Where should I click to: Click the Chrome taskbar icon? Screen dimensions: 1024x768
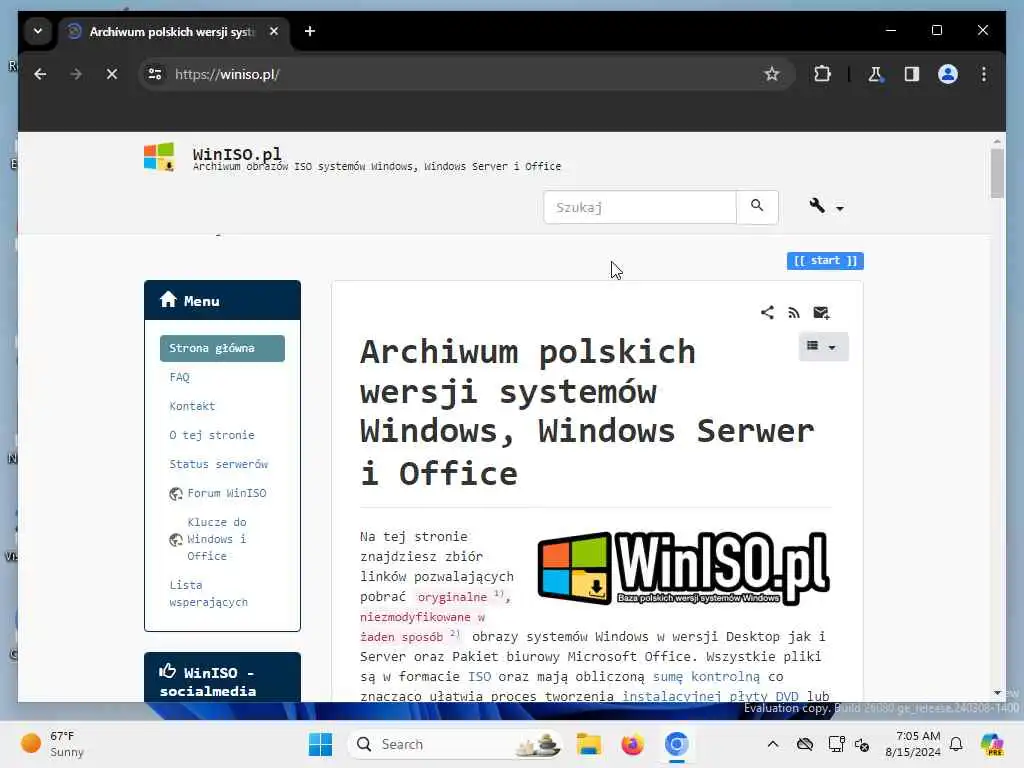(x=677, y=744)
